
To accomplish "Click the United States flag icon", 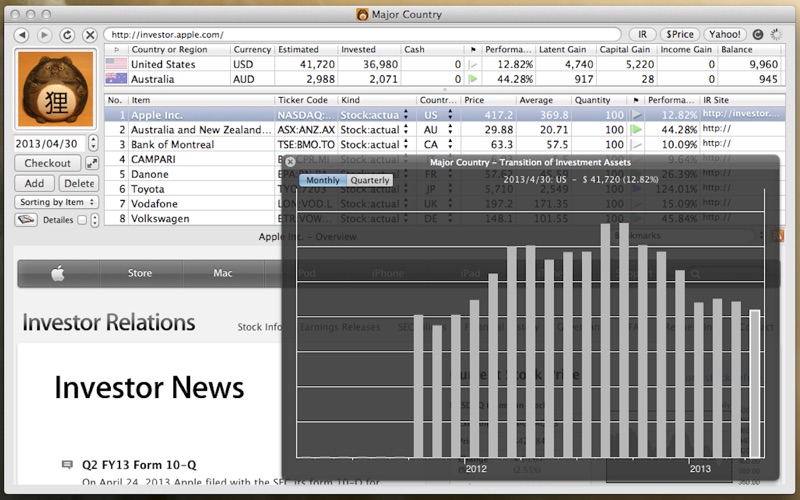I will [116, 64].
